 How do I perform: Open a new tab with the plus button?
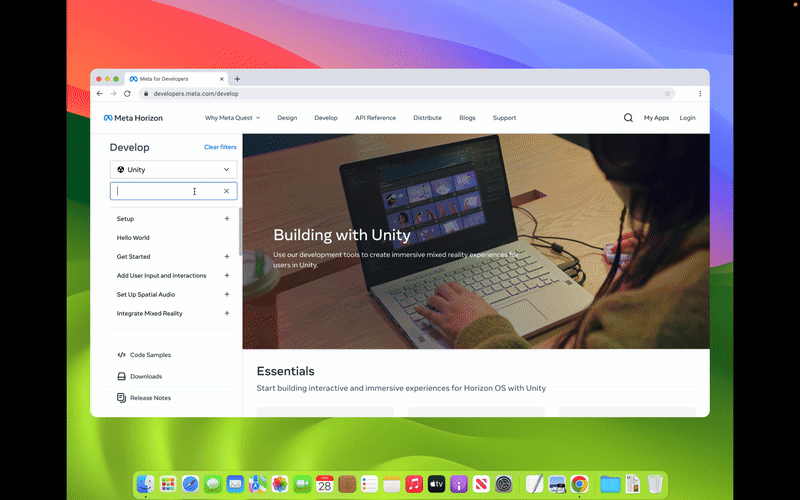(237, 79)
